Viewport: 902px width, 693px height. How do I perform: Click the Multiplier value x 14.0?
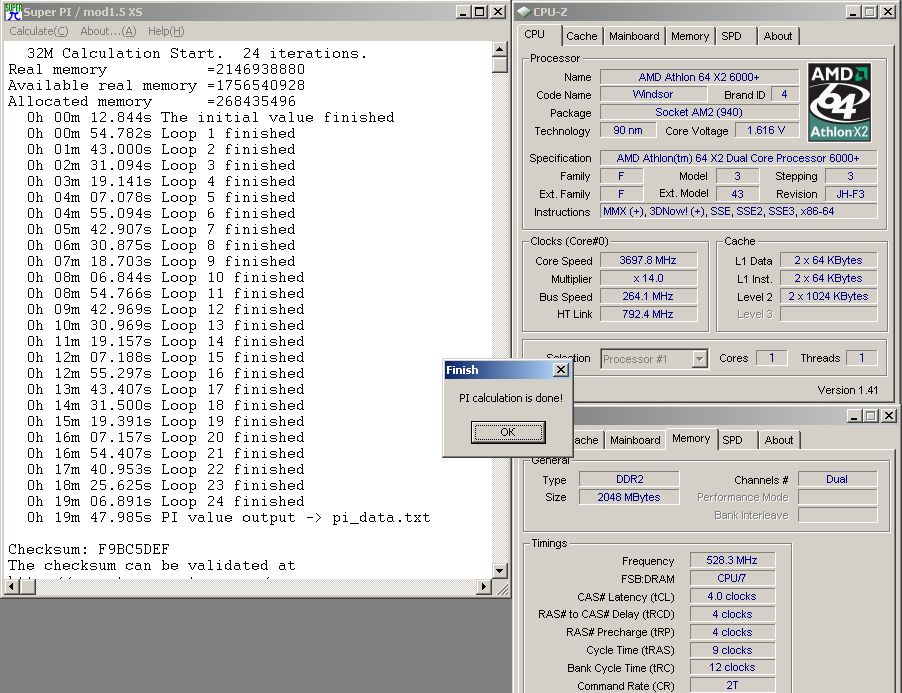[648, 278]
